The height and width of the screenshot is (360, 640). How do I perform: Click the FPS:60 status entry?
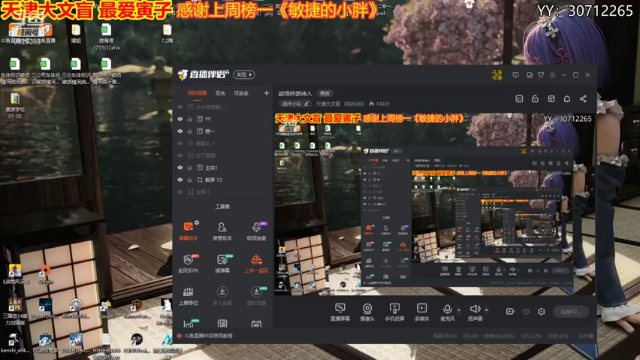471,336
